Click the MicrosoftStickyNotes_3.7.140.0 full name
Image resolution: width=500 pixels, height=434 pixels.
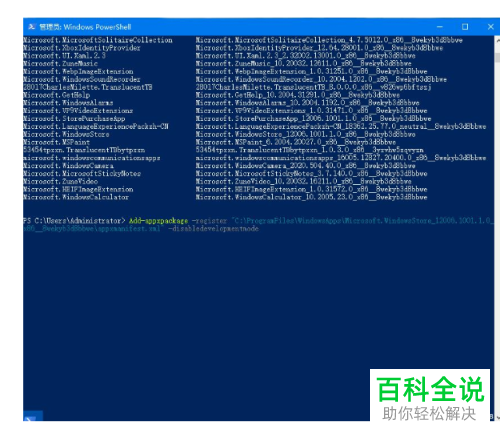(311, 174)
